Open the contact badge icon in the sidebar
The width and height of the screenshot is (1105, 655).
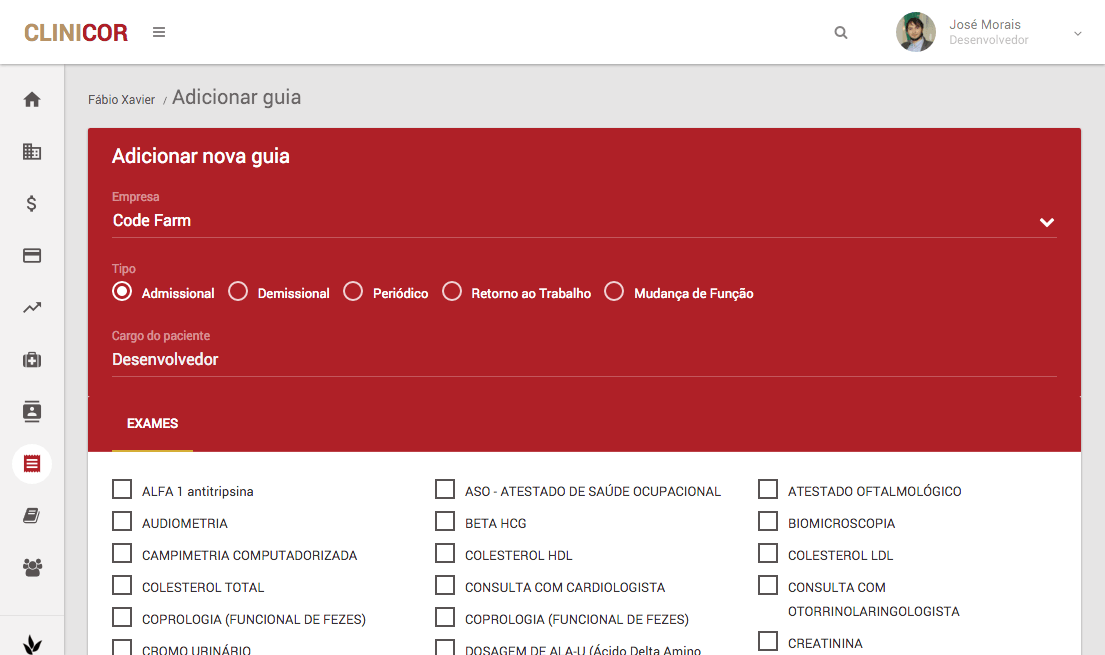32,411
